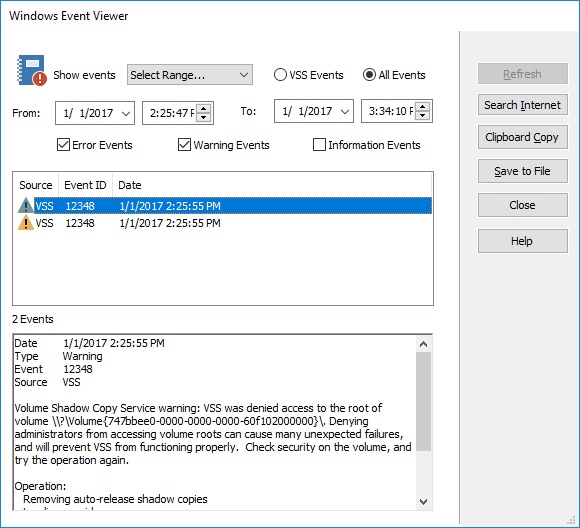Click the 'Type Warning' line in details

58,356
